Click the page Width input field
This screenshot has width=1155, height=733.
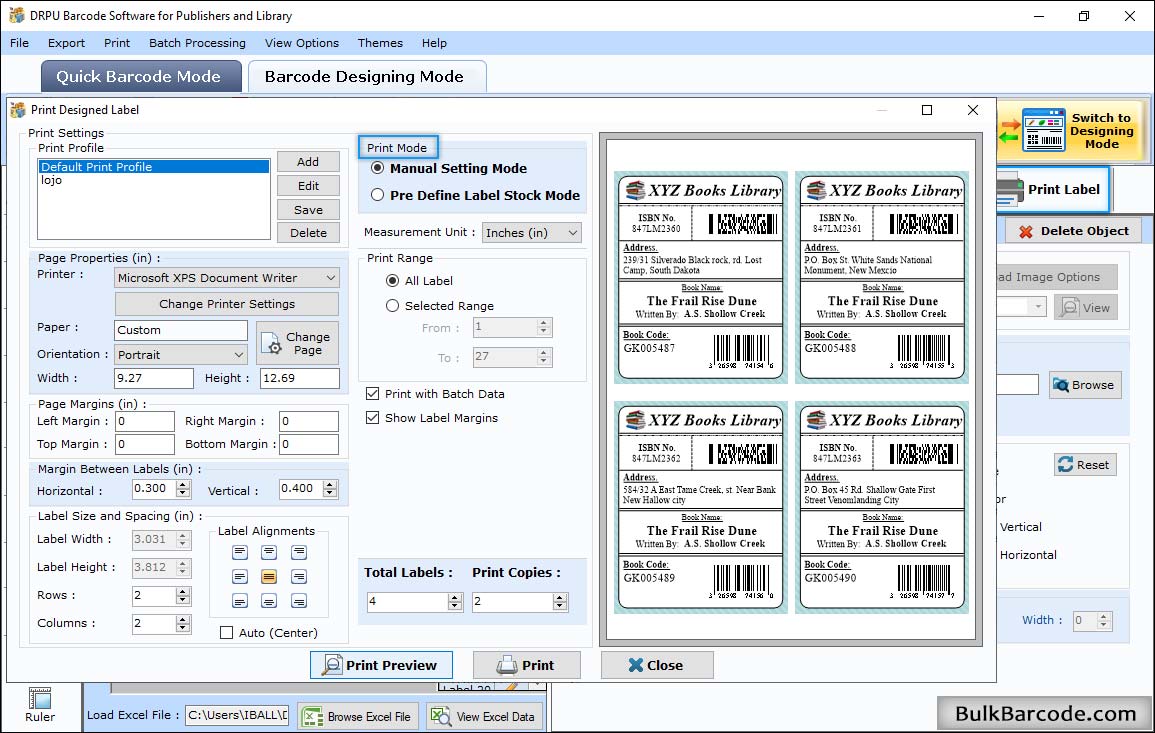(154, 378)
